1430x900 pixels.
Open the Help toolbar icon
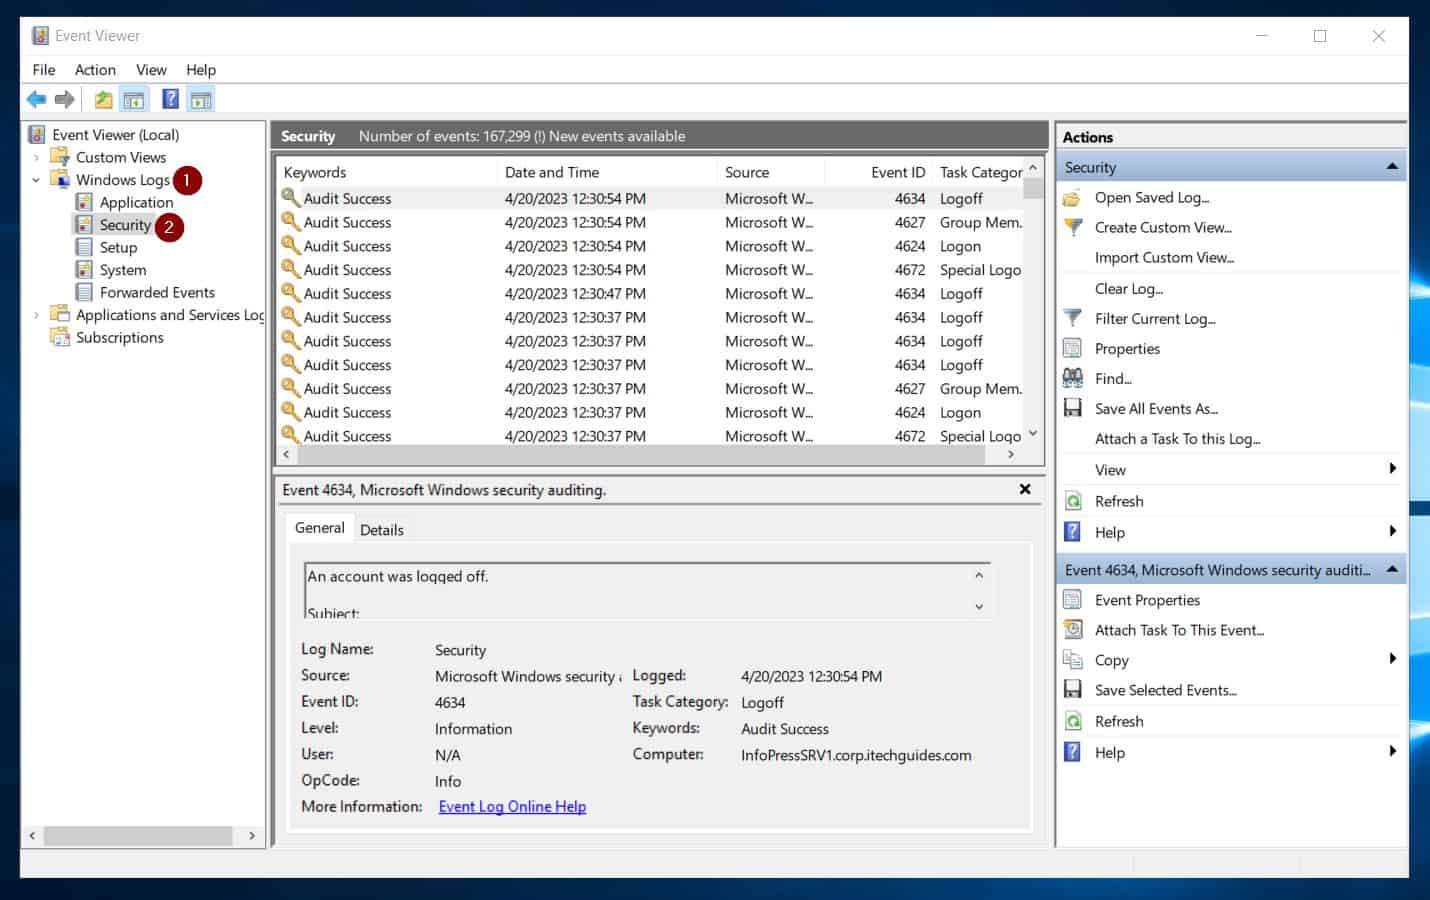168,98
